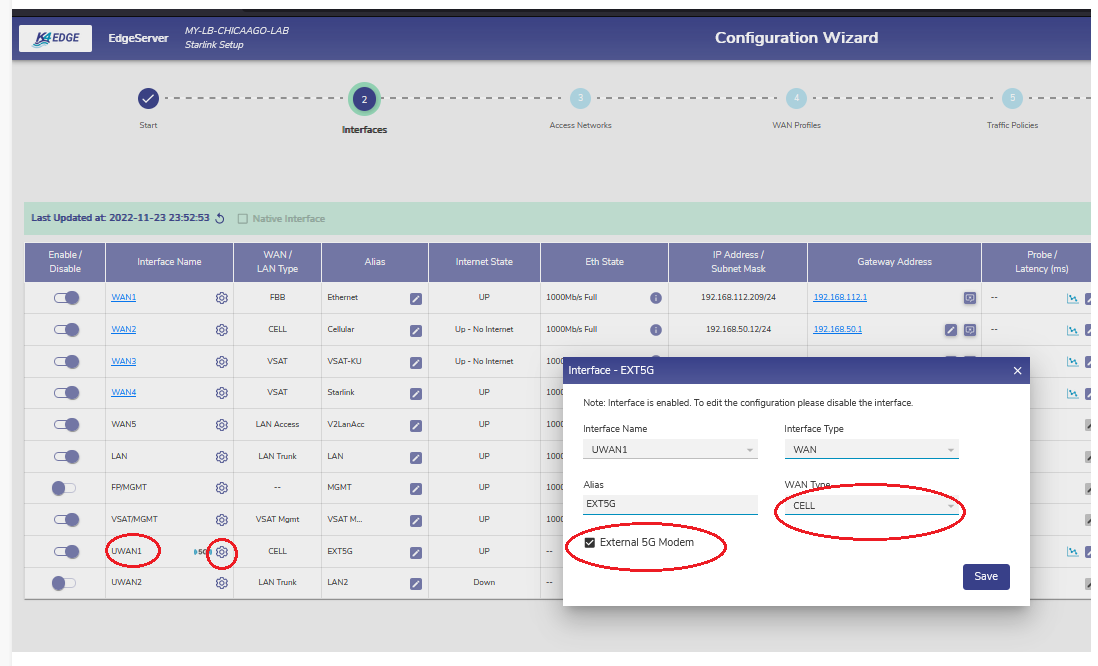This screenshot has width=1098, height=666.
Task: Open the latency graph icon for WAN1
Action: pyautogui.click(x=1073, y=298)
